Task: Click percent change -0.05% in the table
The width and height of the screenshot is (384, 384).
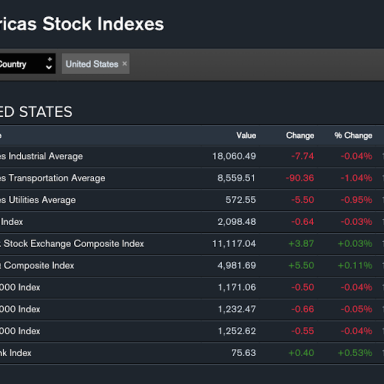Action: [356, 309]
